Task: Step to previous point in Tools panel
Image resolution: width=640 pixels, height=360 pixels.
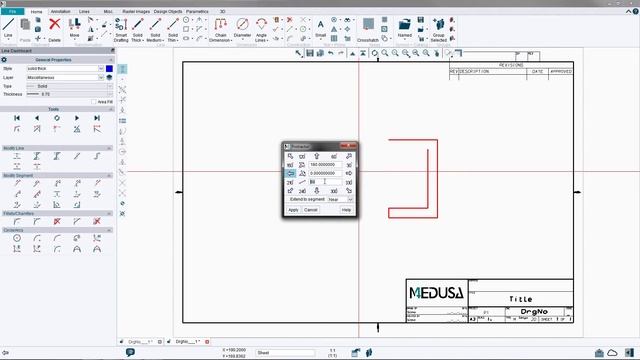Action: coord(37,118)
